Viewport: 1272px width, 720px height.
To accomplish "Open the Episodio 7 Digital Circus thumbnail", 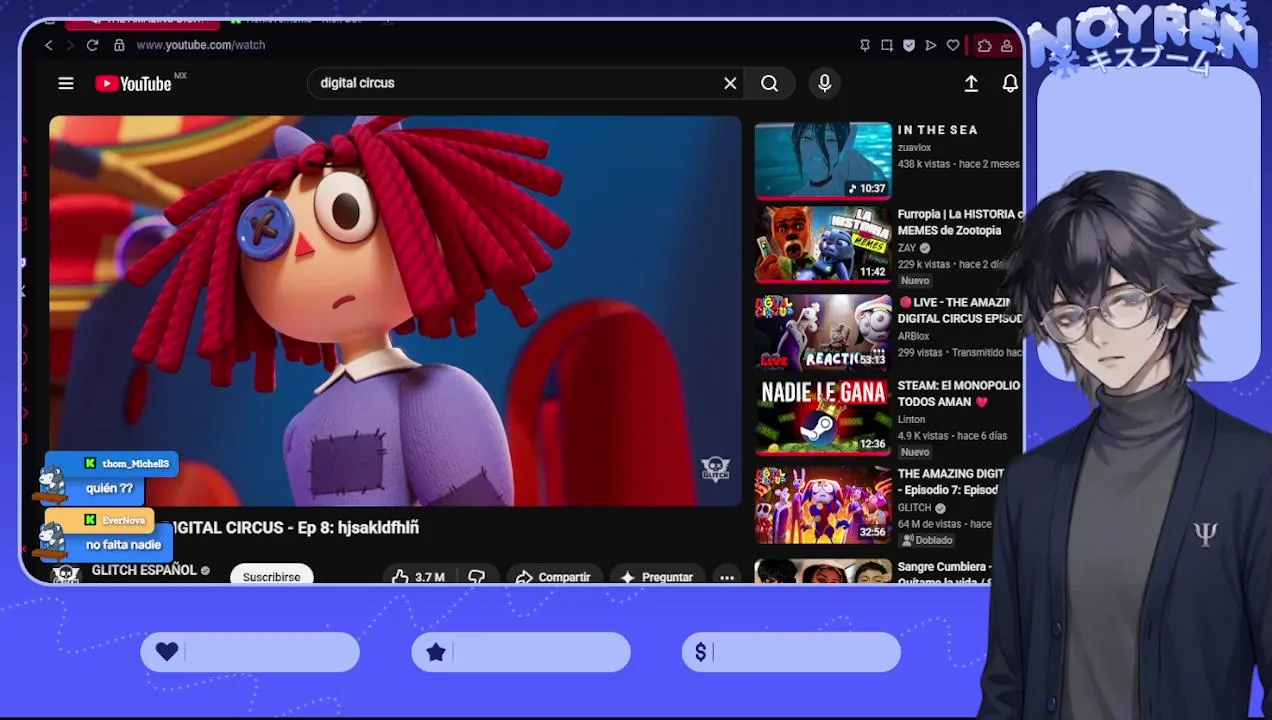I will [823, 504].
